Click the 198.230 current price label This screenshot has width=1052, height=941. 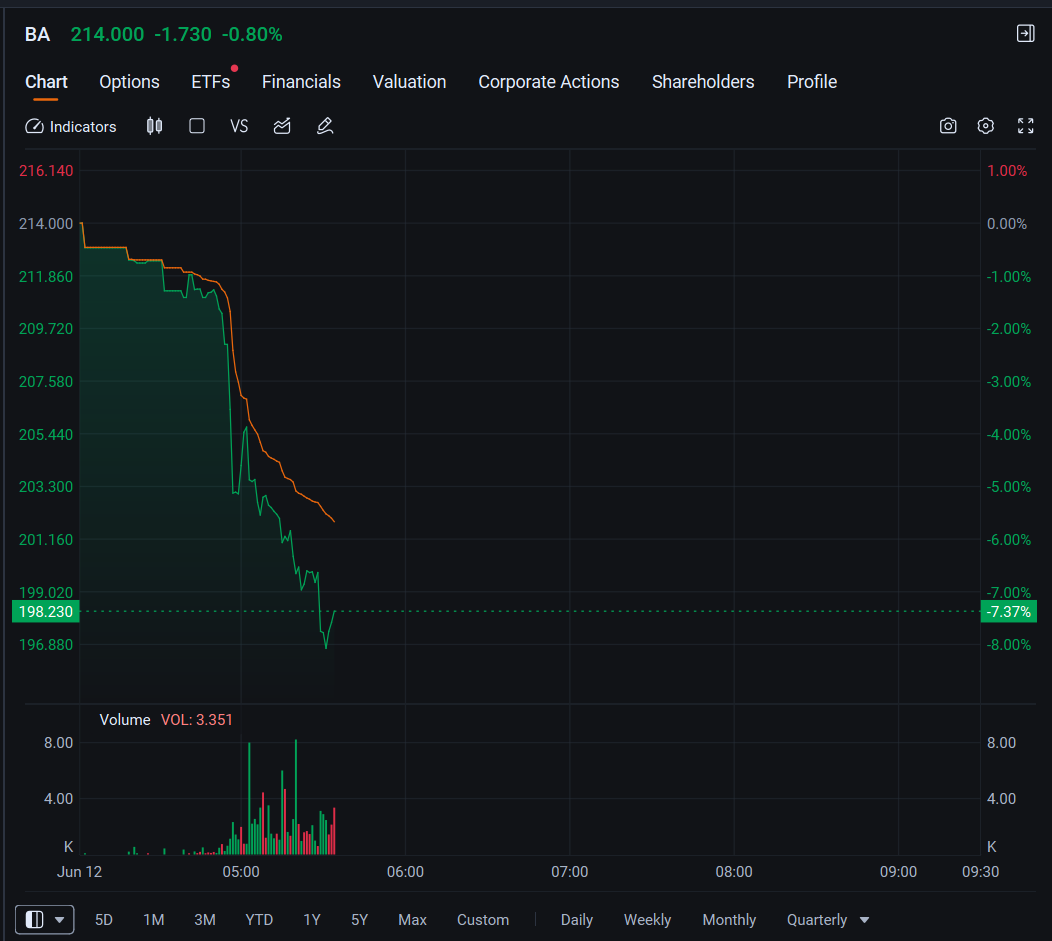coord(46,612)
